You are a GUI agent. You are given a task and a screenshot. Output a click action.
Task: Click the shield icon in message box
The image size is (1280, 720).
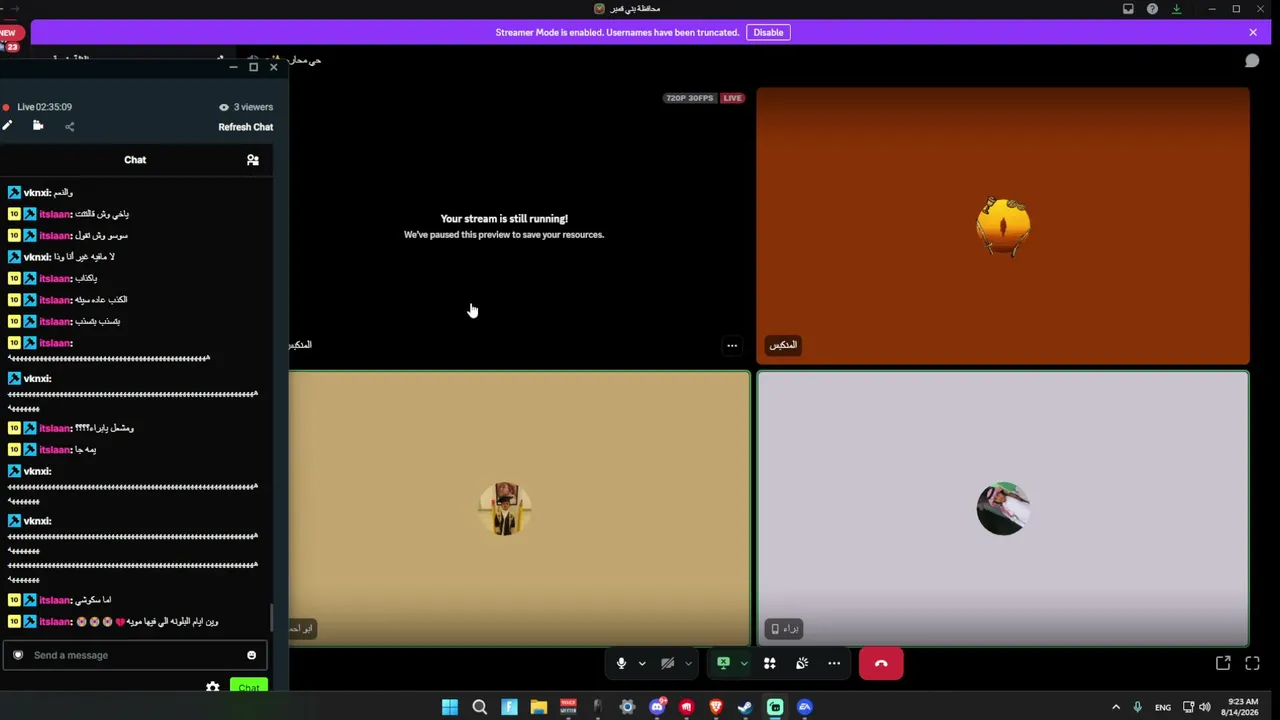[17, 655]
